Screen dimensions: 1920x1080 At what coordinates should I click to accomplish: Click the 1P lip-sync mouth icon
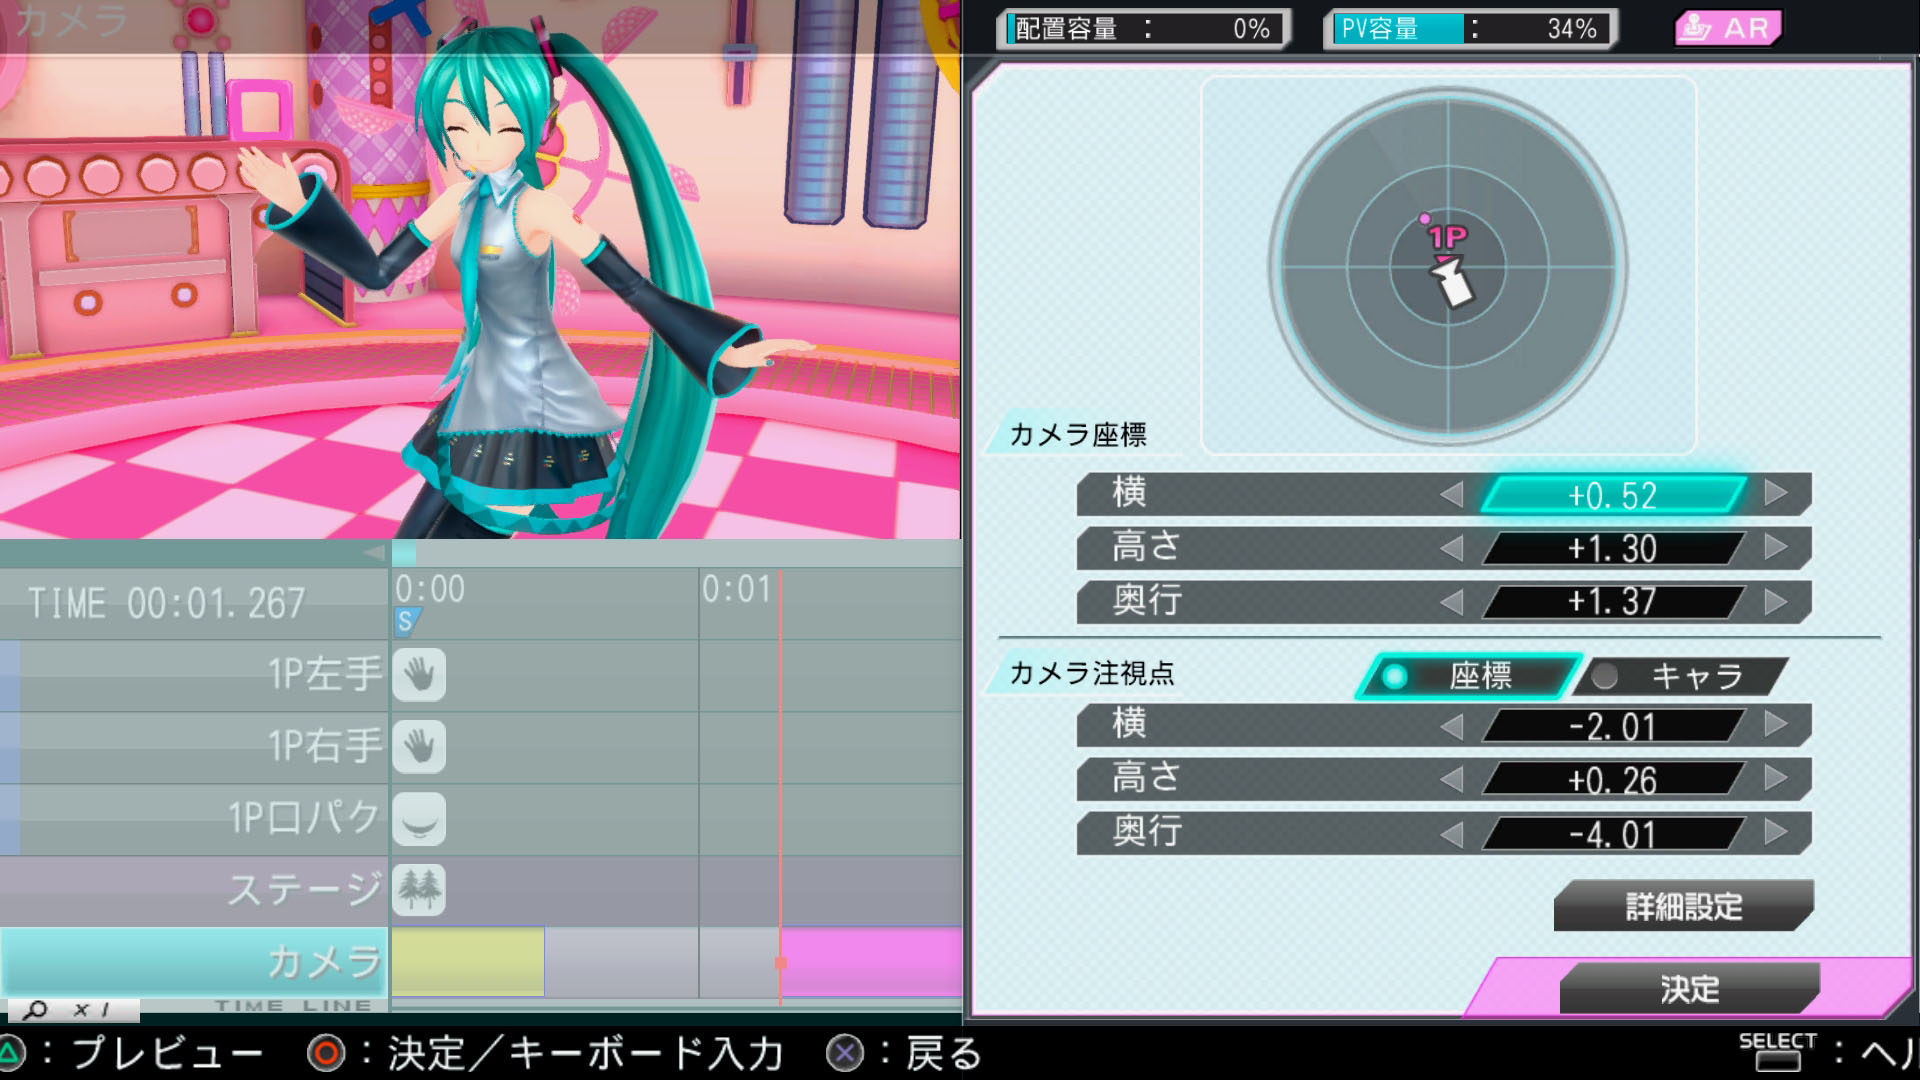tap(419, 819)
